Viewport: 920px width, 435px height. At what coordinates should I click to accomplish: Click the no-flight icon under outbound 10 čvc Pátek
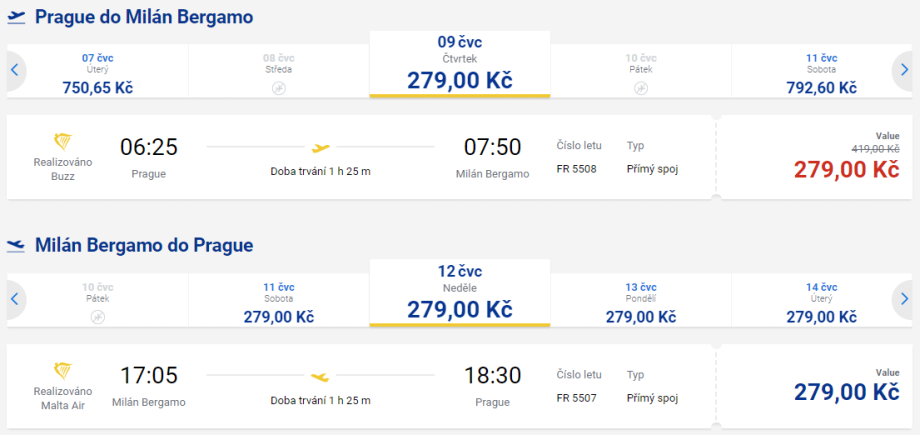point(641,88)
